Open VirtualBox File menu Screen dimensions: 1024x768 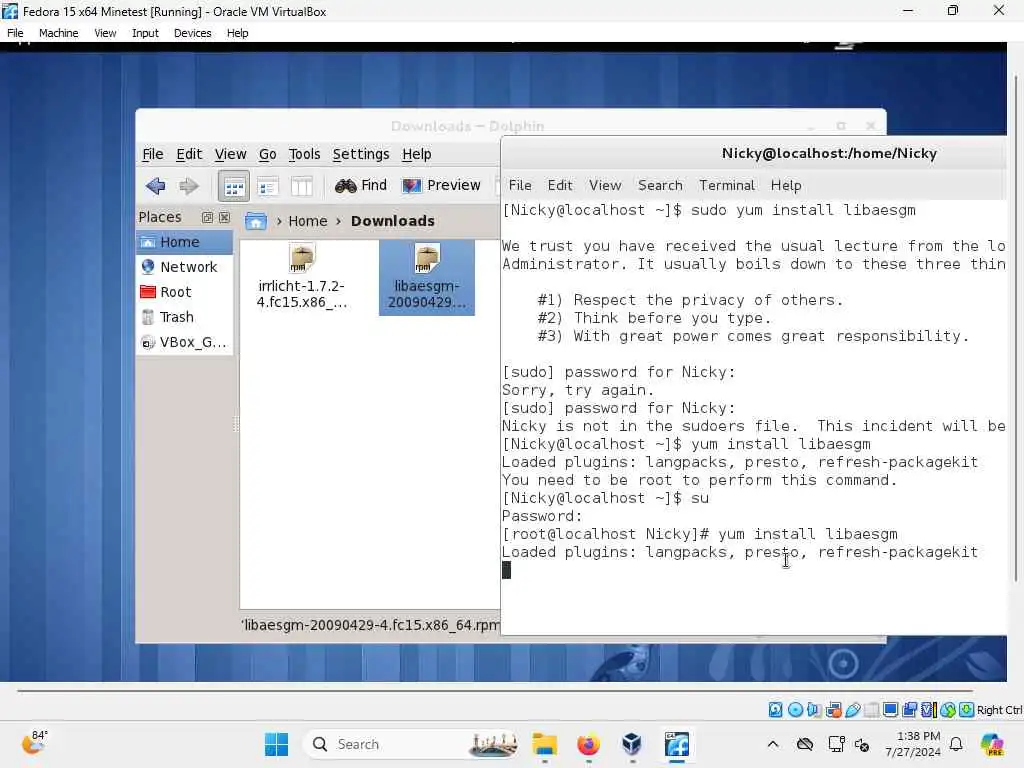point(15,33)
